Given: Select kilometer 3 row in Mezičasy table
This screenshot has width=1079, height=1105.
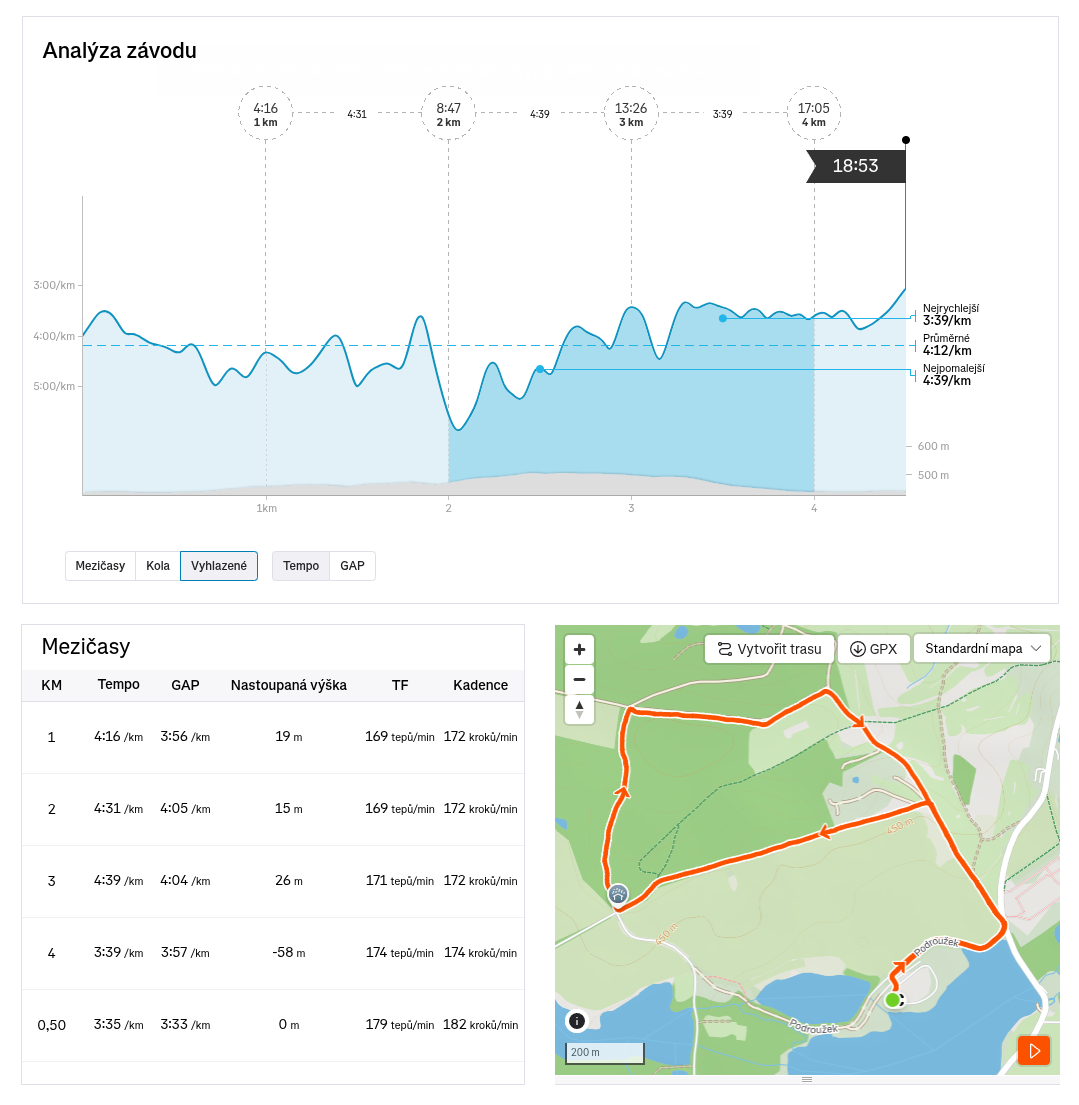Looking at the screenshot, I should coord(273,881).
